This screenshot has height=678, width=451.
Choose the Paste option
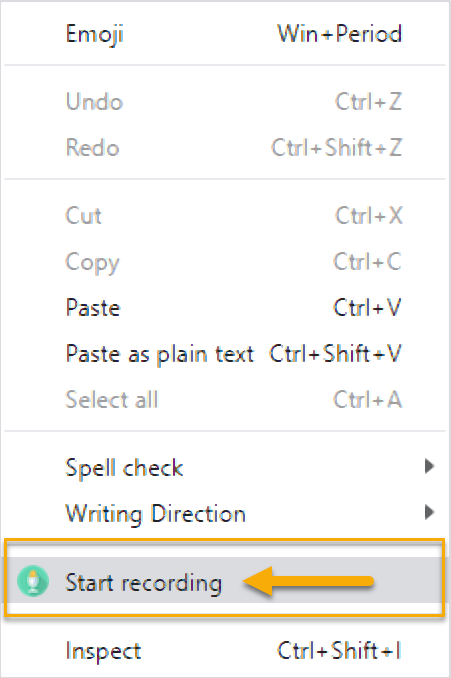pyautogui.click(x=225, y=308)
